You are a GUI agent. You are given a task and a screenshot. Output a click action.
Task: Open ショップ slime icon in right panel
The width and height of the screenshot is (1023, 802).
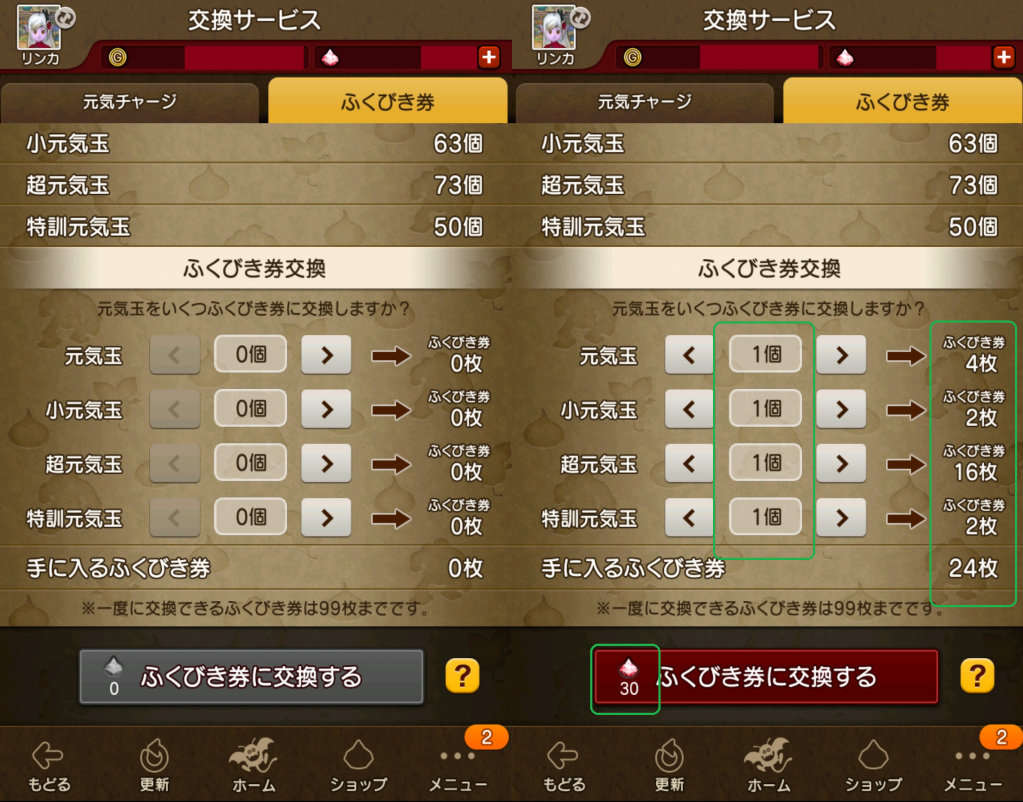click(x=873, y=756)
